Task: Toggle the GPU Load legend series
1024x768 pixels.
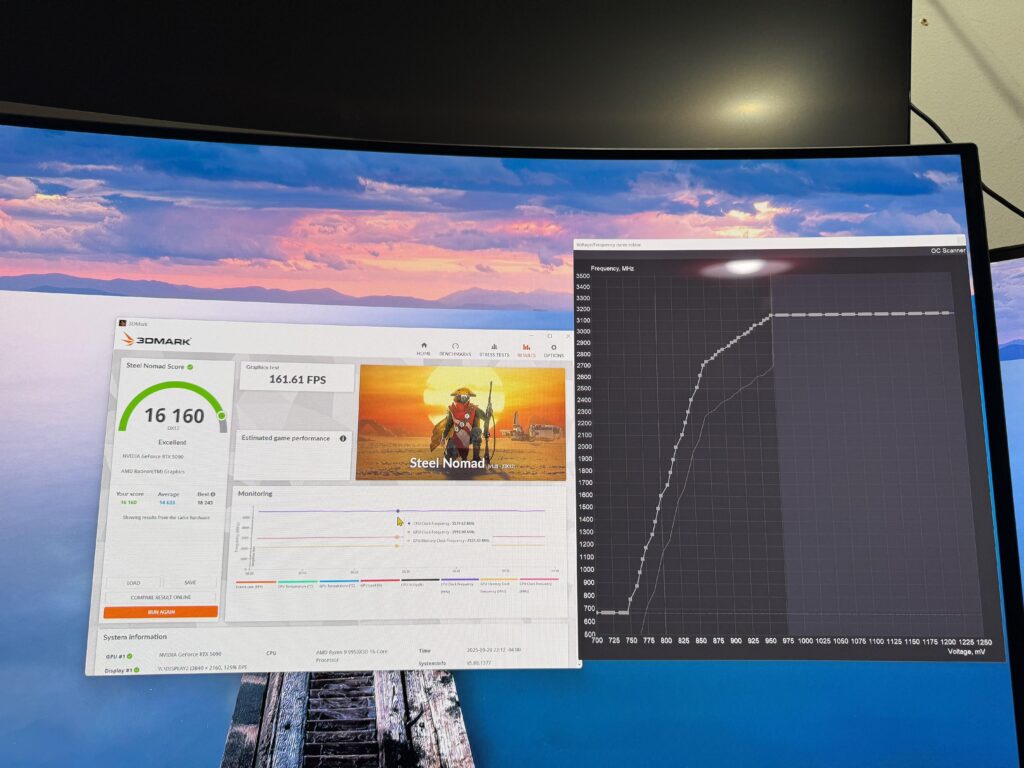Action: [379, 583]
